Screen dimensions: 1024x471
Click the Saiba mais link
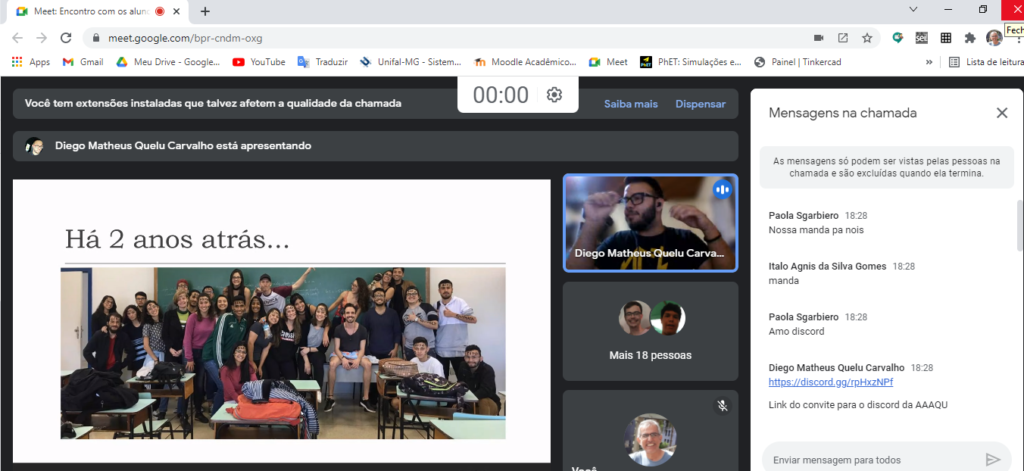pos(630,104)
